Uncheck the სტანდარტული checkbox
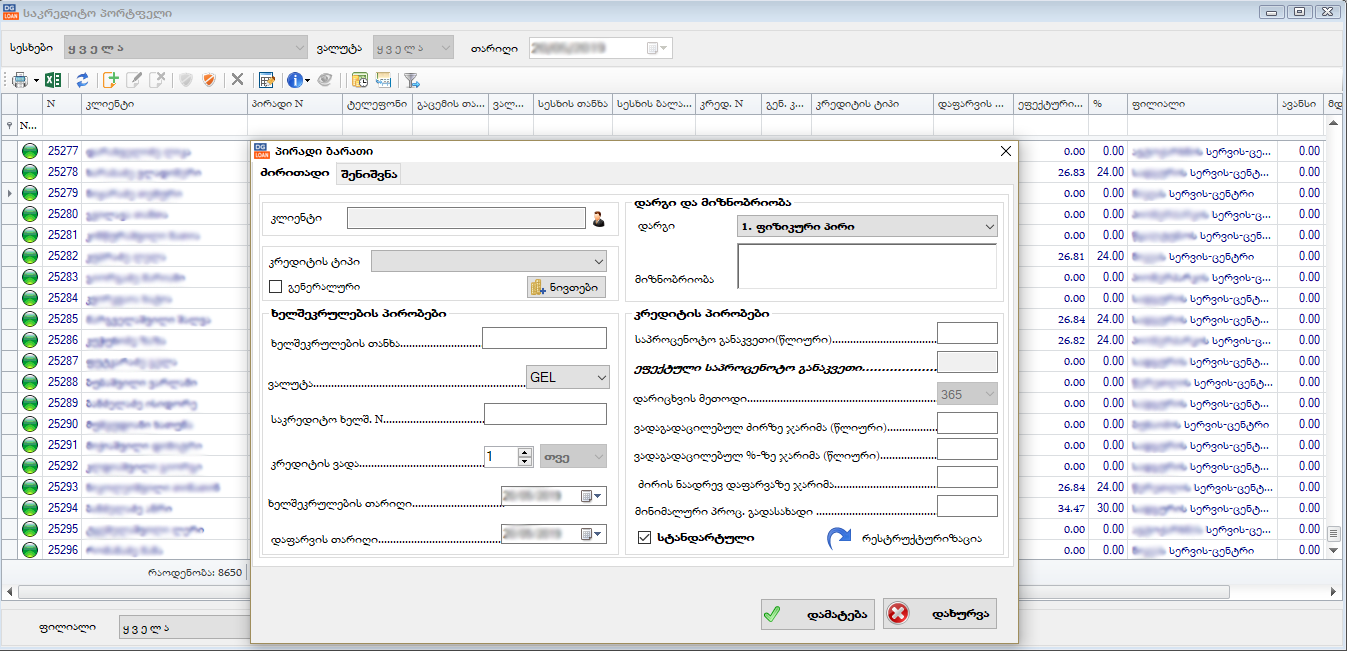The width and height of the screenshot is (1347, 651). (644, 538)
